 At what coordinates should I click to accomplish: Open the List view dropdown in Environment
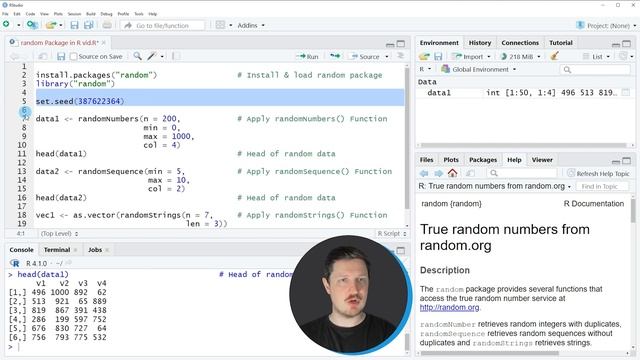pos(597,56)
